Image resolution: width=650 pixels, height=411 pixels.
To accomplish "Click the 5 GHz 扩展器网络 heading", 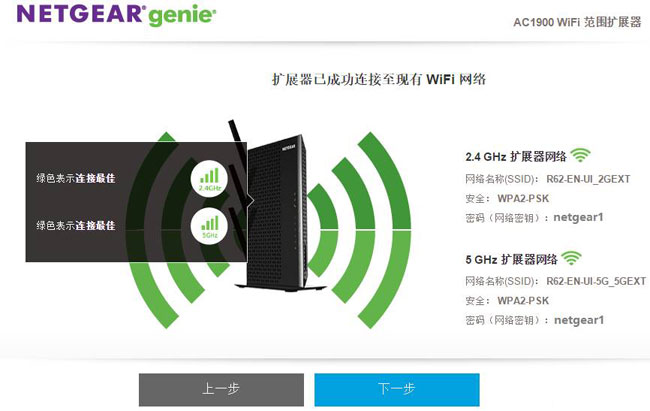I will tap(511, 260).
